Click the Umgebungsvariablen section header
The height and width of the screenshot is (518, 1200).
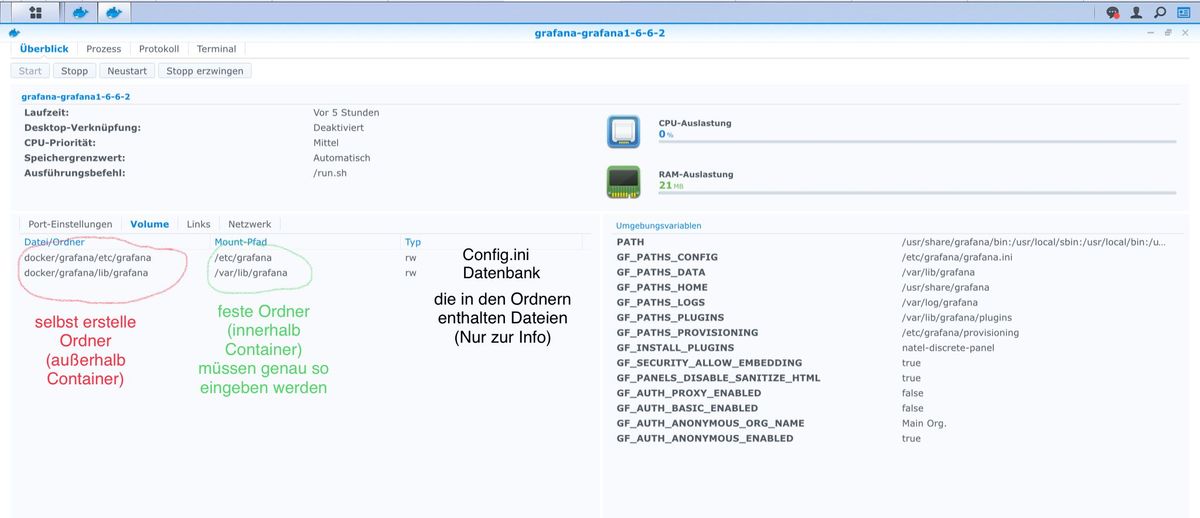[x=659, y=226]
